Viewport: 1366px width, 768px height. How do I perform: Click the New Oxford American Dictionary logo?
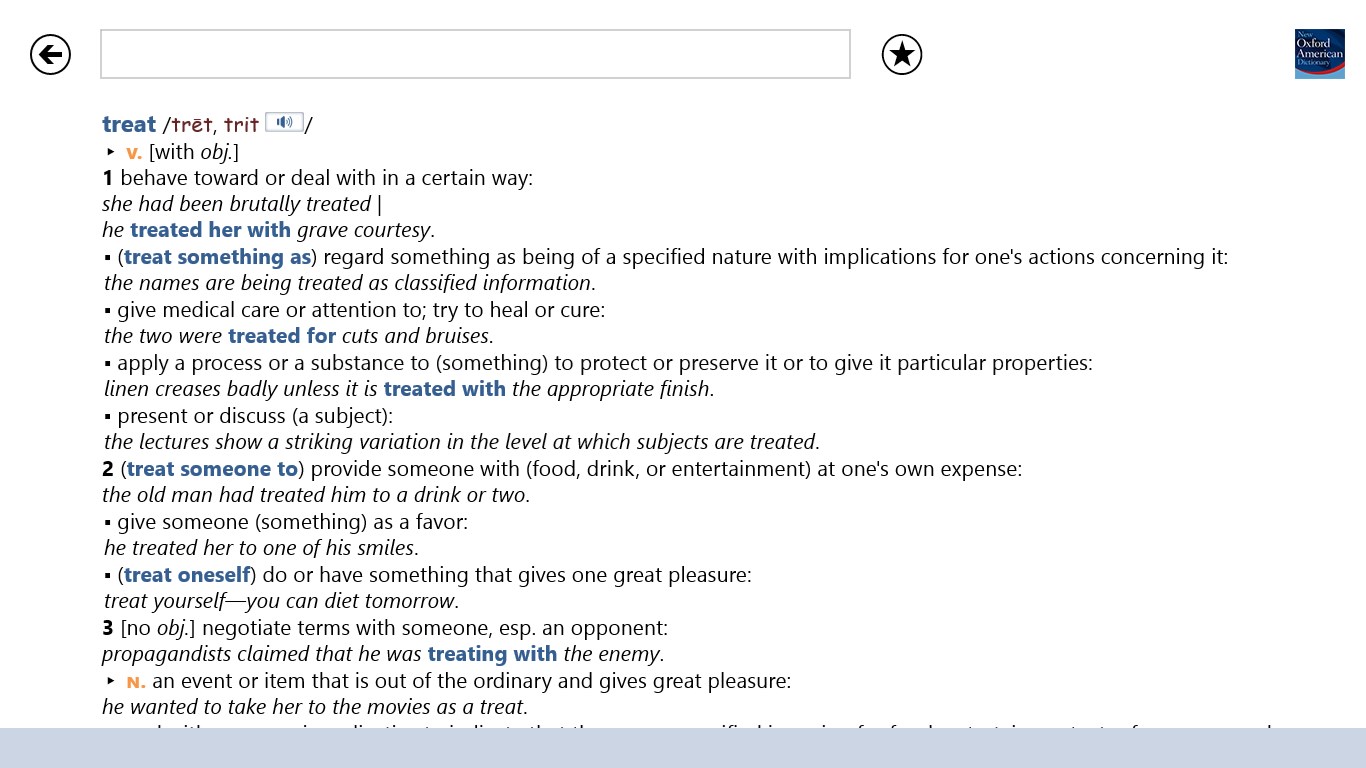[x=1319, y=54]
